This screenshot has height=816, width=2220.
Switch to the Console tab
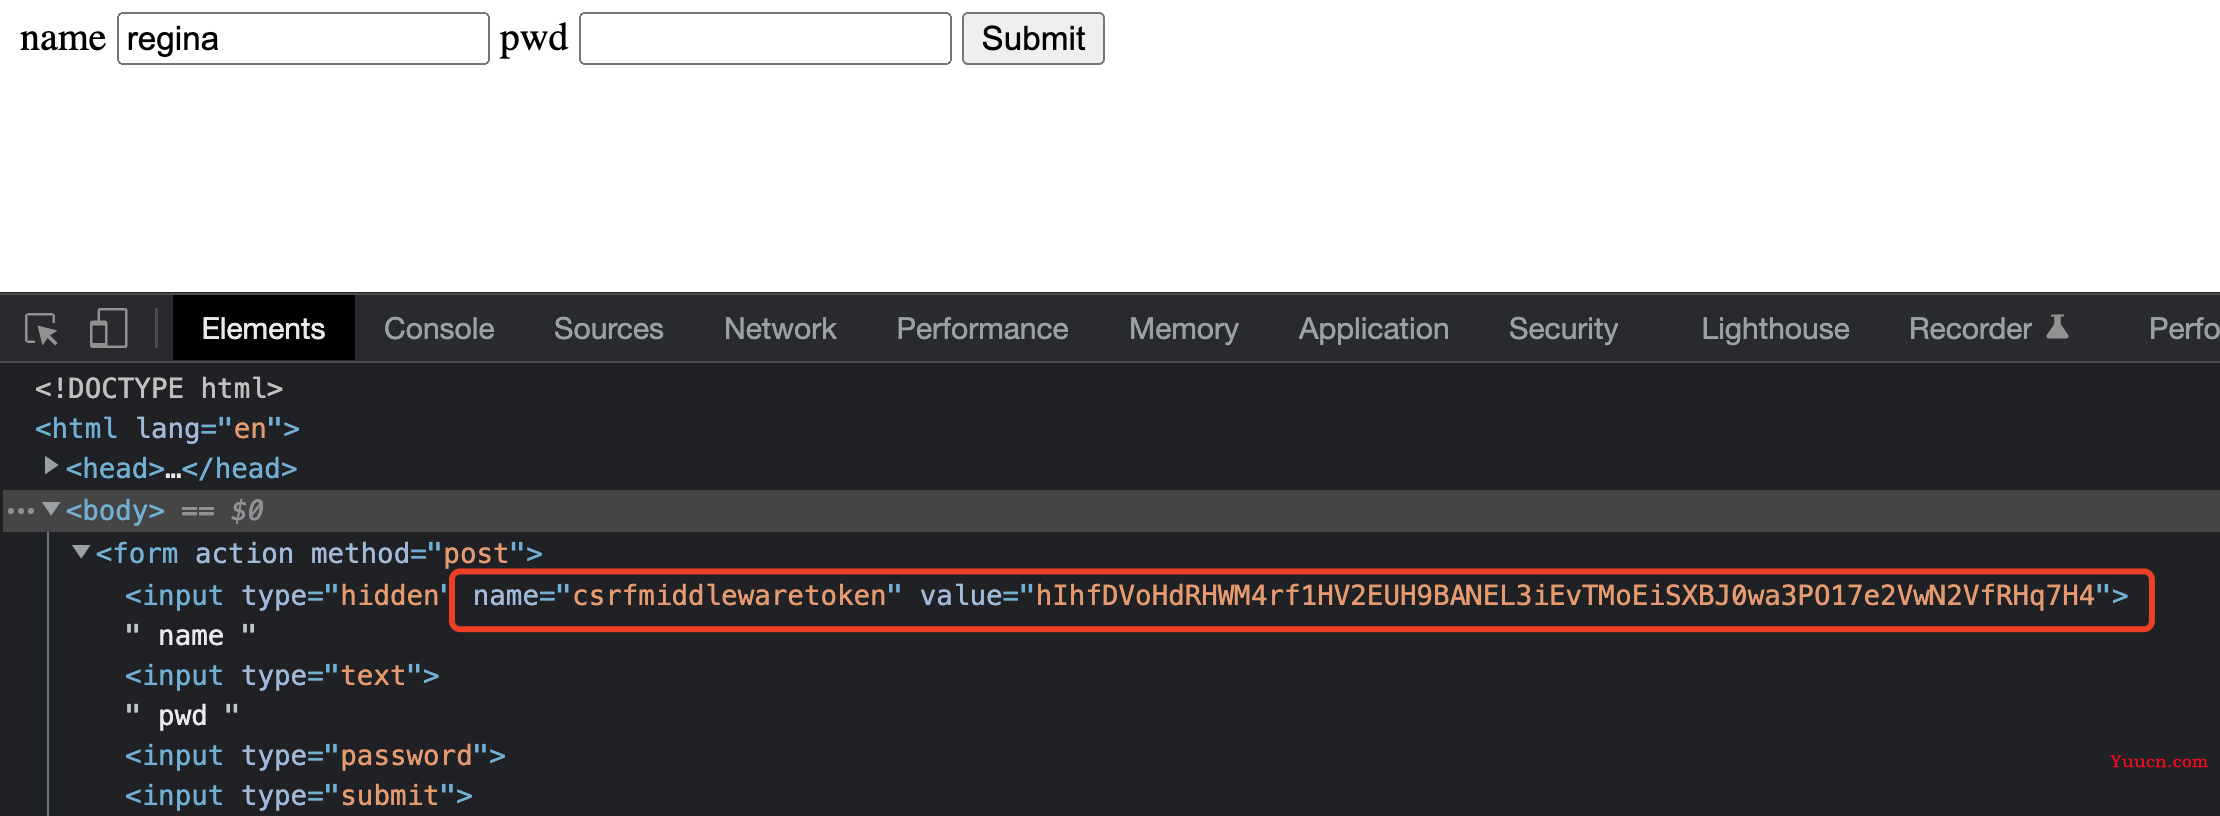(x=439, y=329)
